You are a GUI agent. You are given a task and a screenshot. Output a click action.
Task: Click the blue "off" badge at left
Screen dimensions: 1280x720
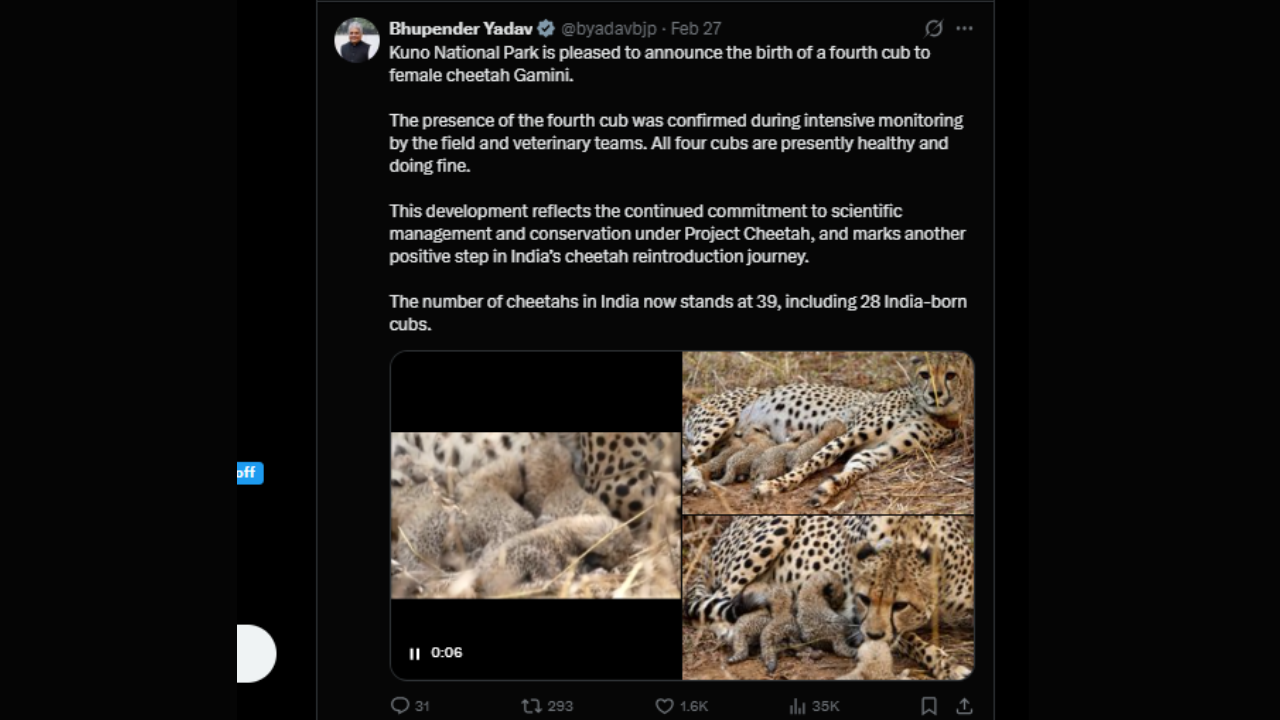(249, 473)
